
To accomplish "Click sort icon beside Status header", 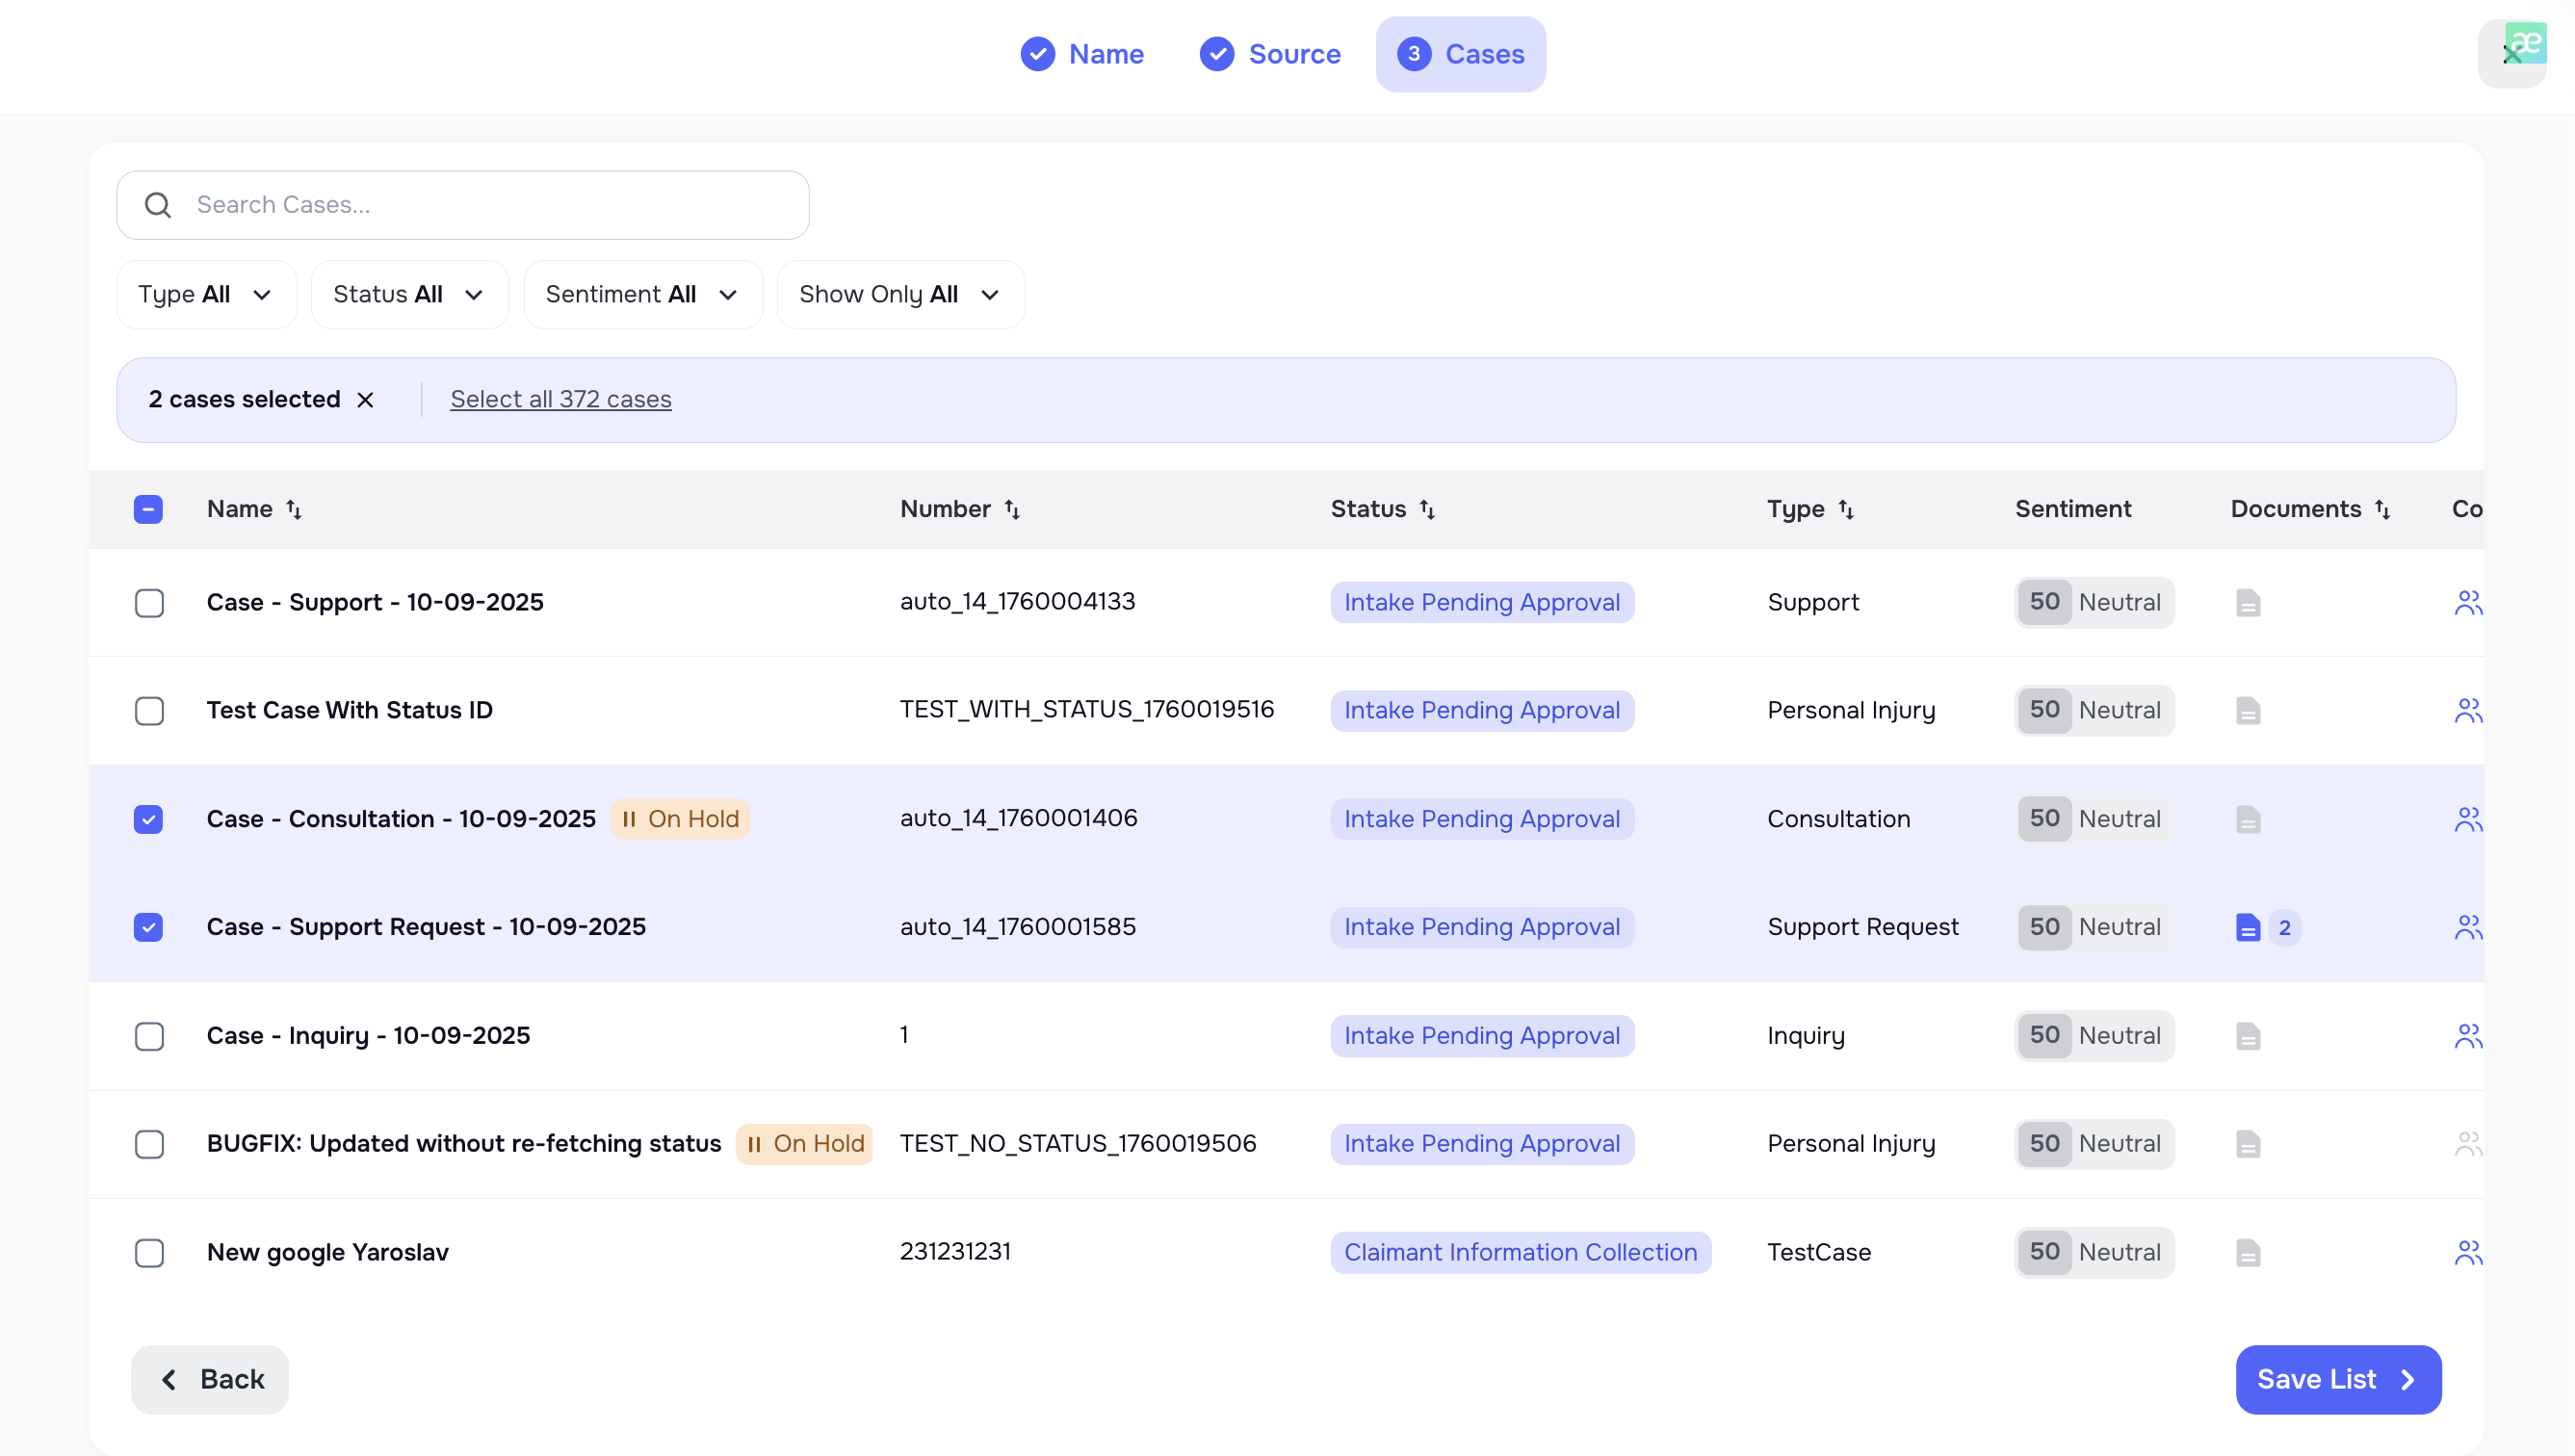I will (x=1427, y=510).
